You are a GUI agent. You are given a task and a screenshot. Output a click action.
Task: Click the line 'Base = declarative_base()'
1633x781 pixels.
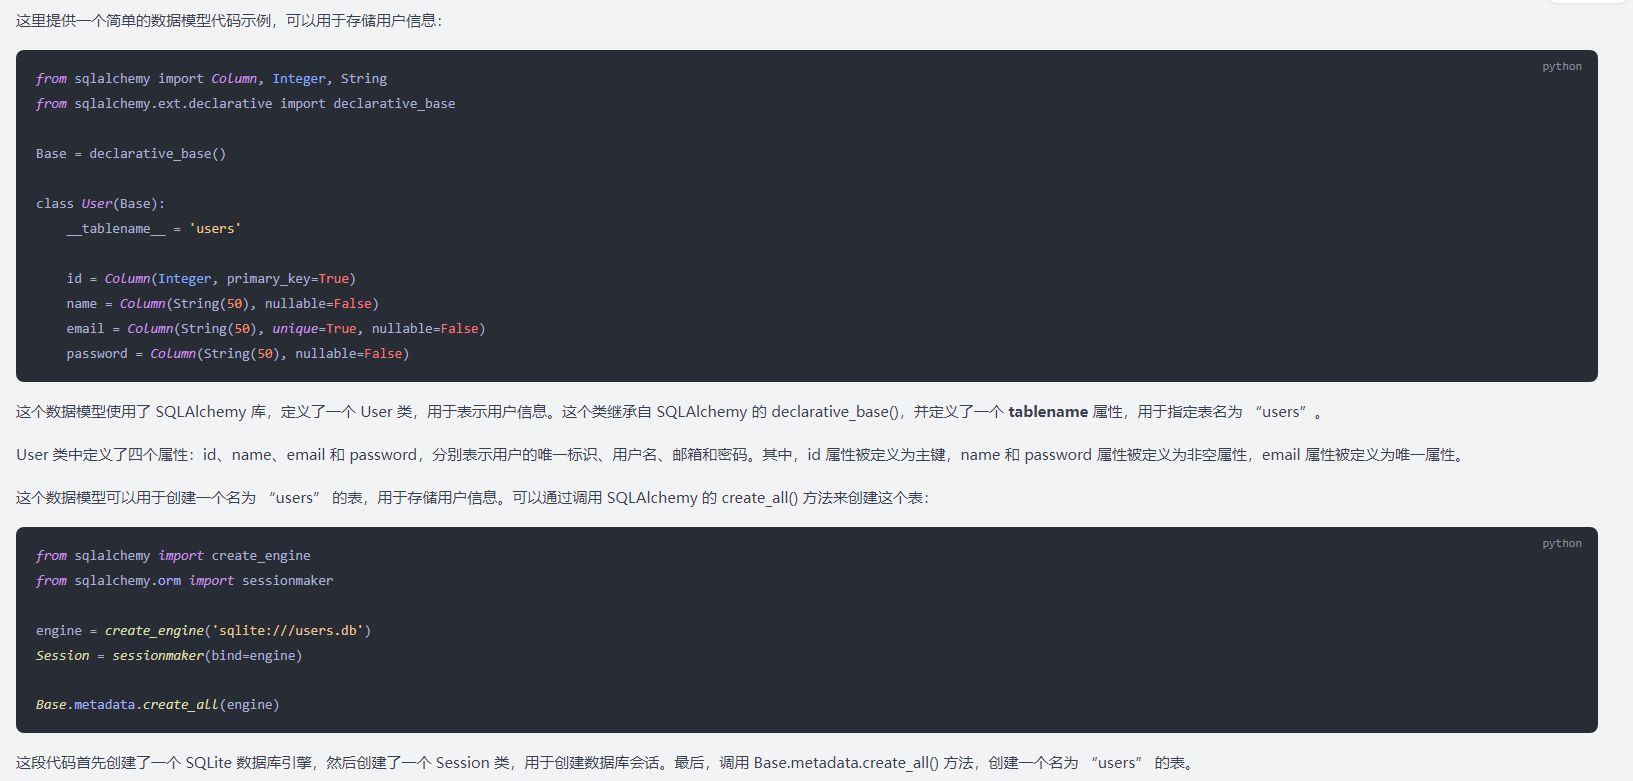[131, 154]
